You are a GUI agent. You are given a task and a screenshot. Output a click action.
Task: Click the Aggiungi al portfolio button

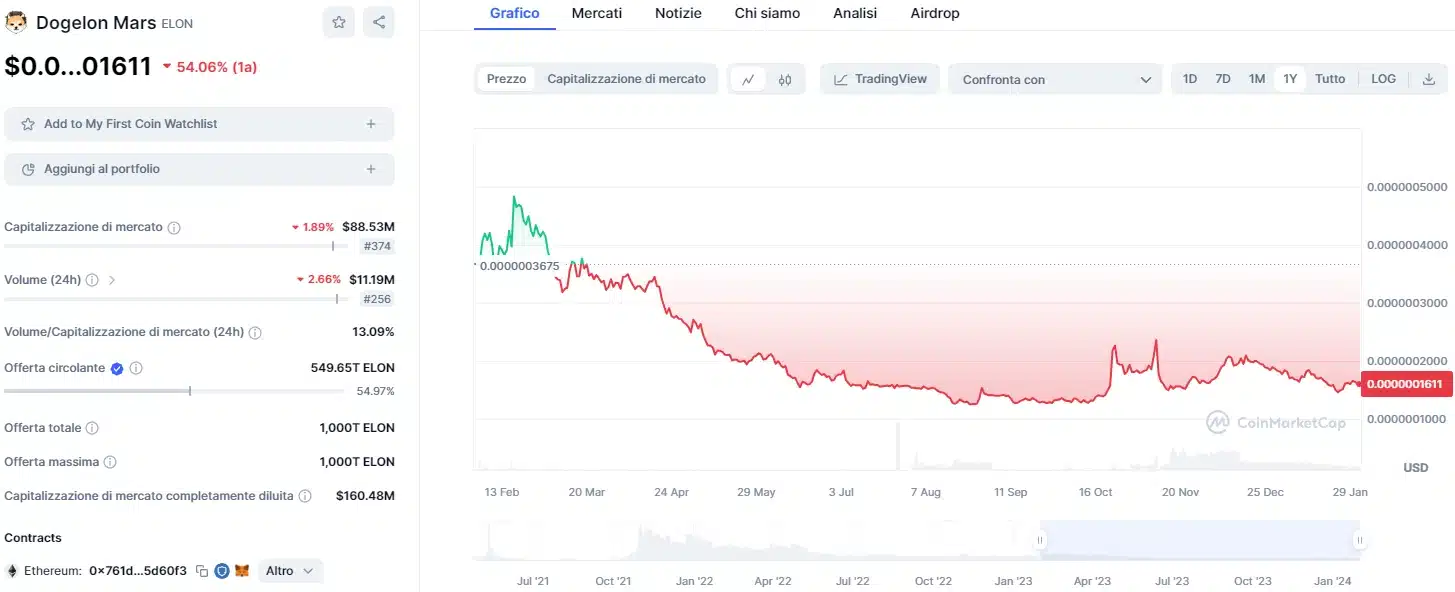click(x=199, y=169)
